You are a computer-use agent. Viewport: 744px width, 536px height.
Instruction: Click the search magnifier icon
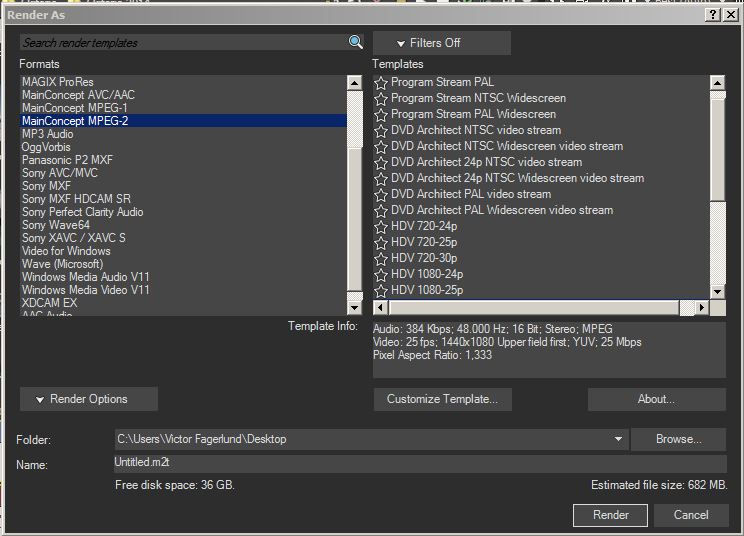point(355,42)
